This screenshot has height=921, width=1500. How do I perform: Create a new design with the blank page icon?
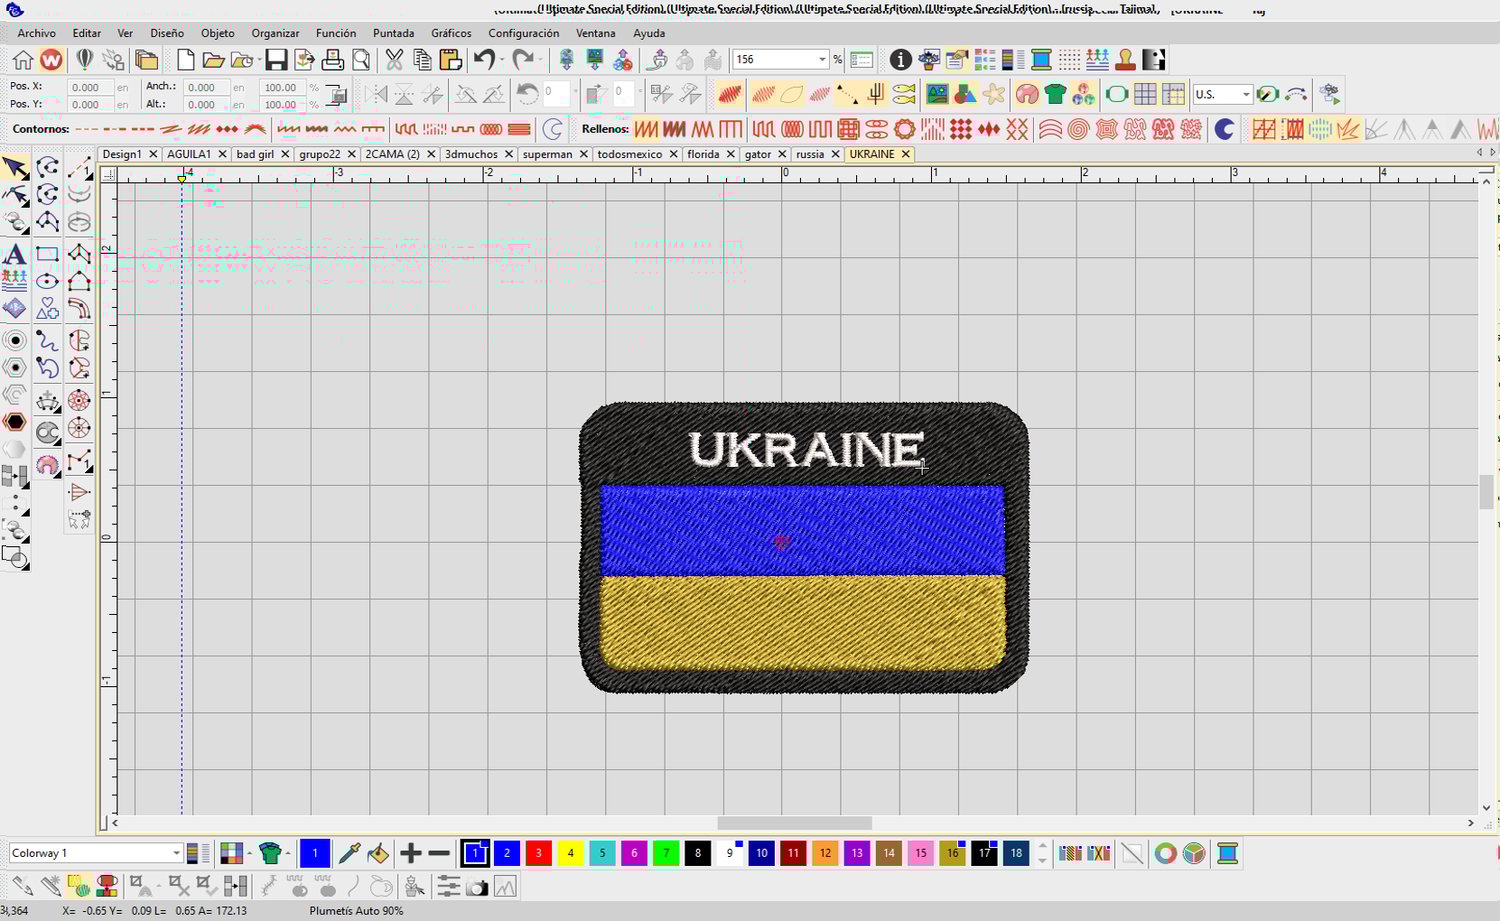point(185,60)
